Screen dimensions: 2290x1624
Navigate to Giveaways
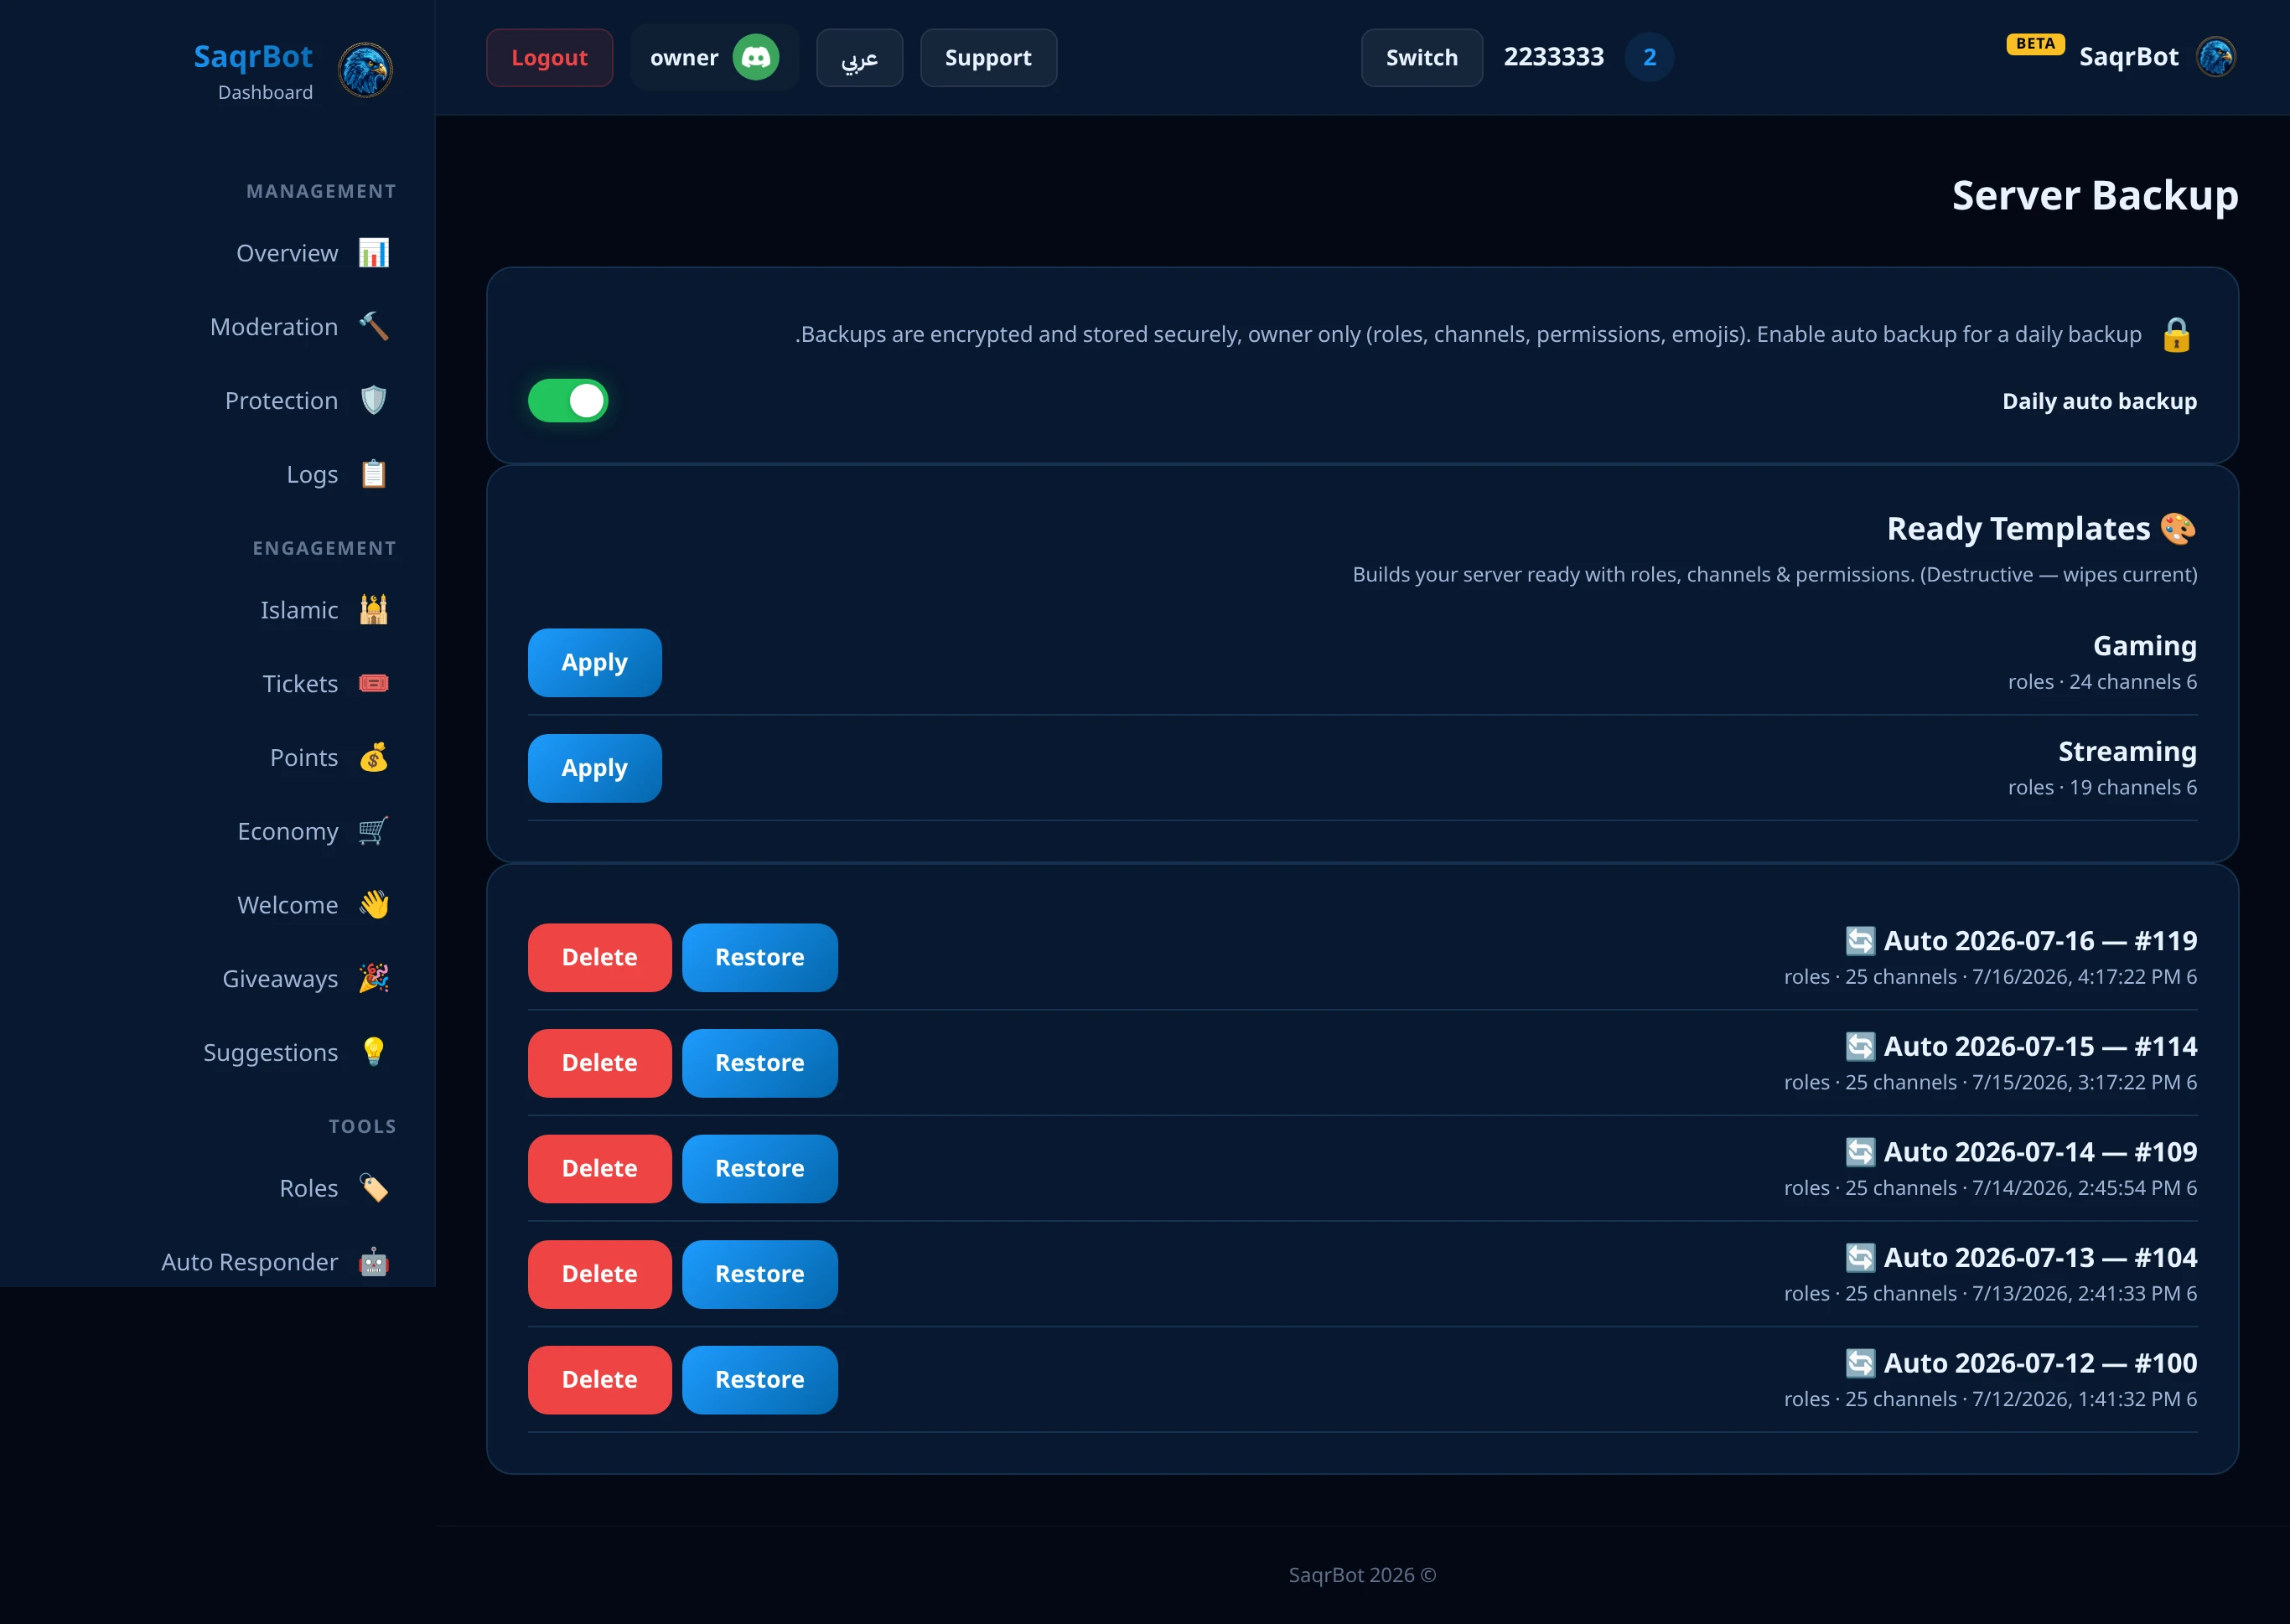point(305,979)
